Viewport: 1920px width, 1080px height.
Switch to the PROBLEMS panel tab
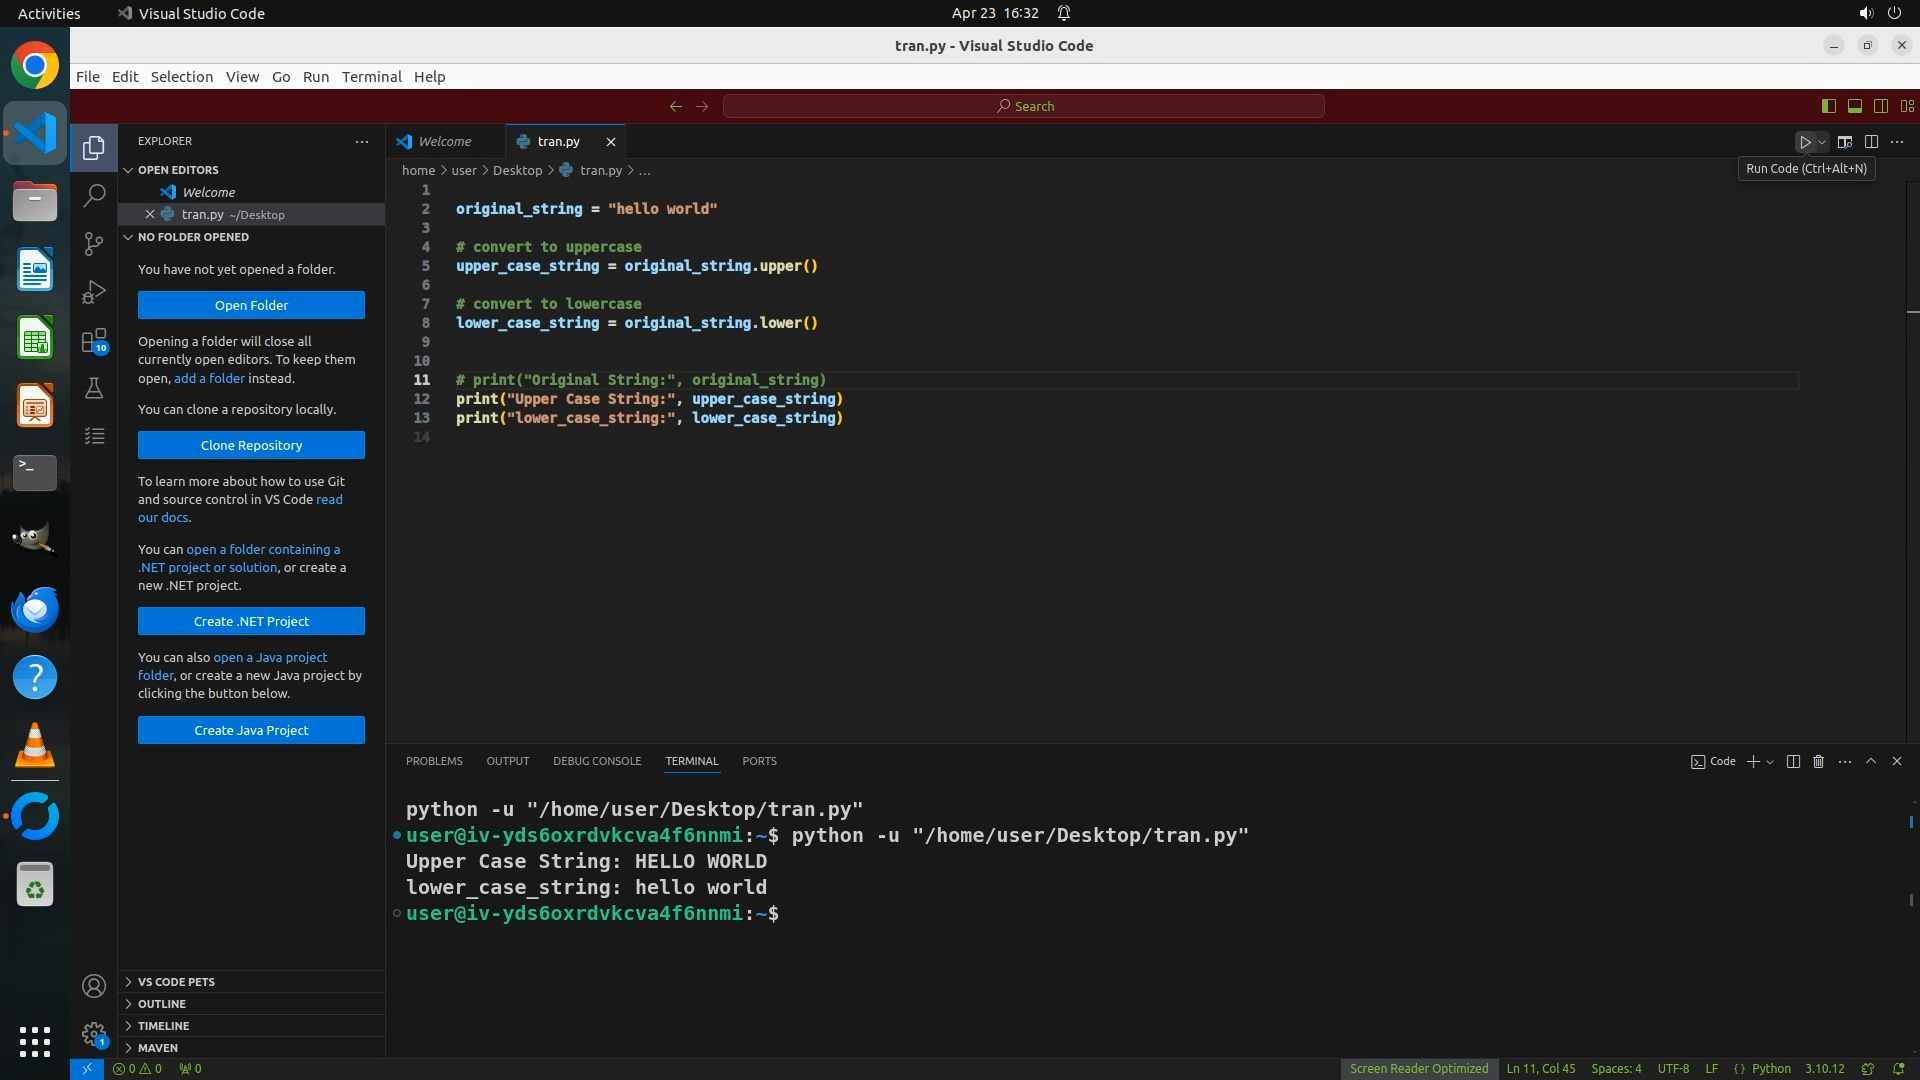tap(434, 762)
